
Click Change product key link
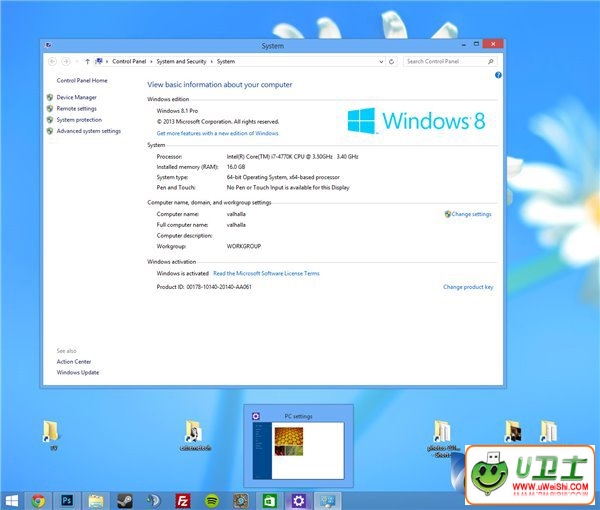coord(468,287)
